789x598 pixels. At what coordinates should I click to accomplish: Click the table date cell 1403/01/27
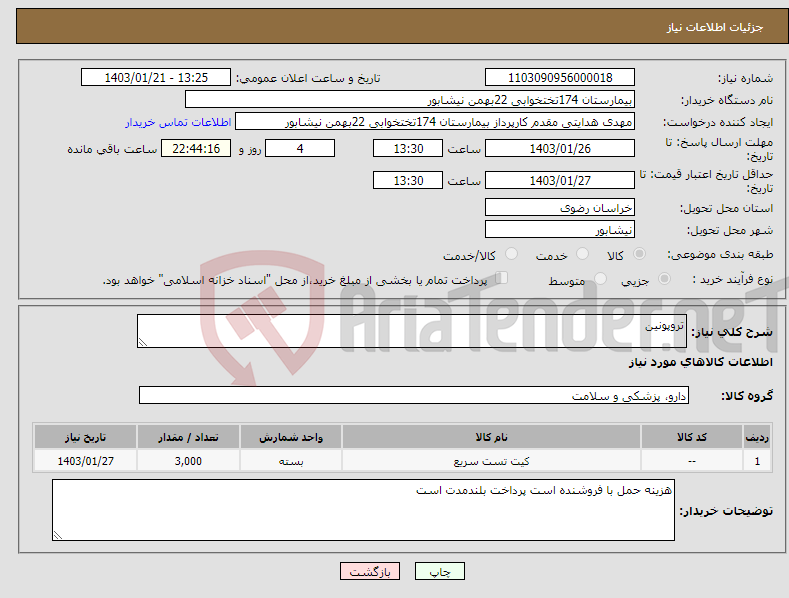tap(86, 461)
